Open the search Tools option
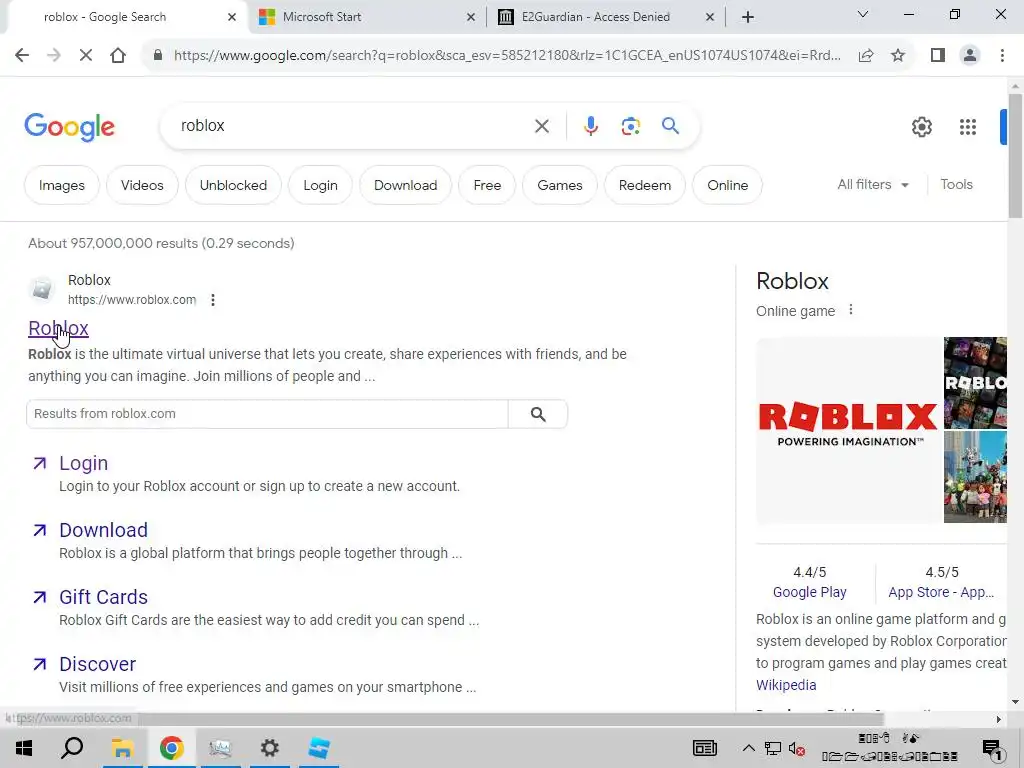1024x768 pixels. point(956,185)
